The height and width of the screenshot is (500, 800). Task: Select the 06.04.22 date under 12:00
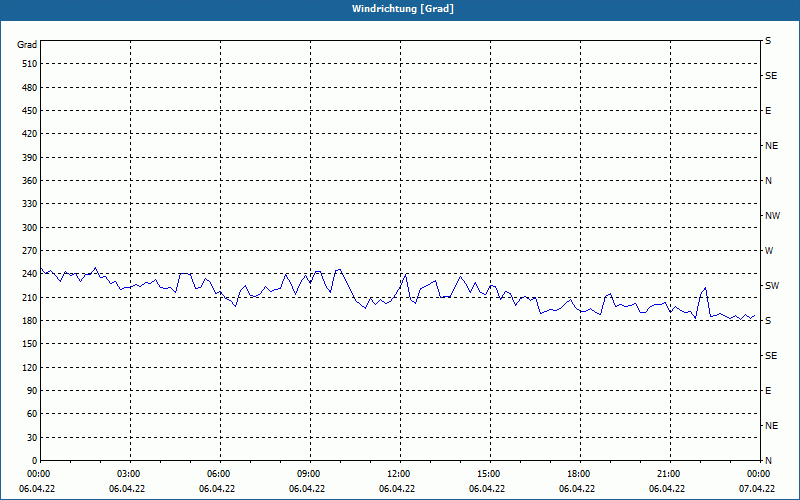(397, 489)
